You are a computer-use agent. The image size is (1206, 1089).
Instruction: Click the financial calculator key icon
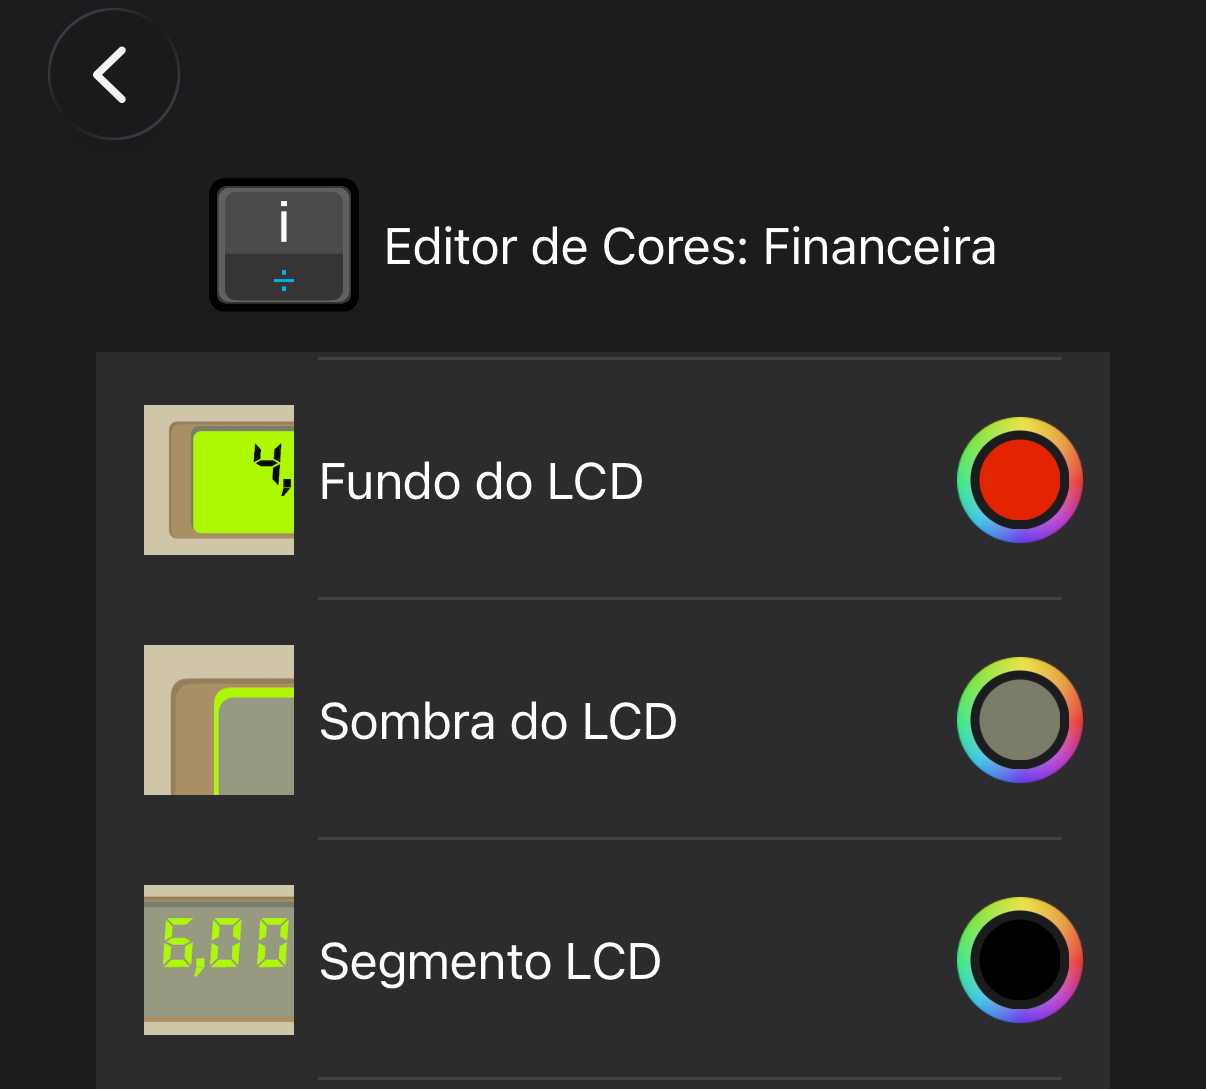284,245
